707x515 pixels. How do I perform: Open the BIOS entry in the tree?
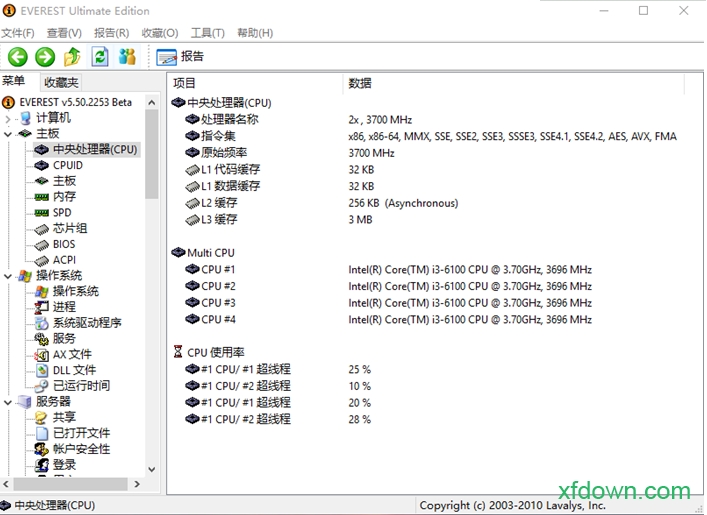tap(64, 244)
